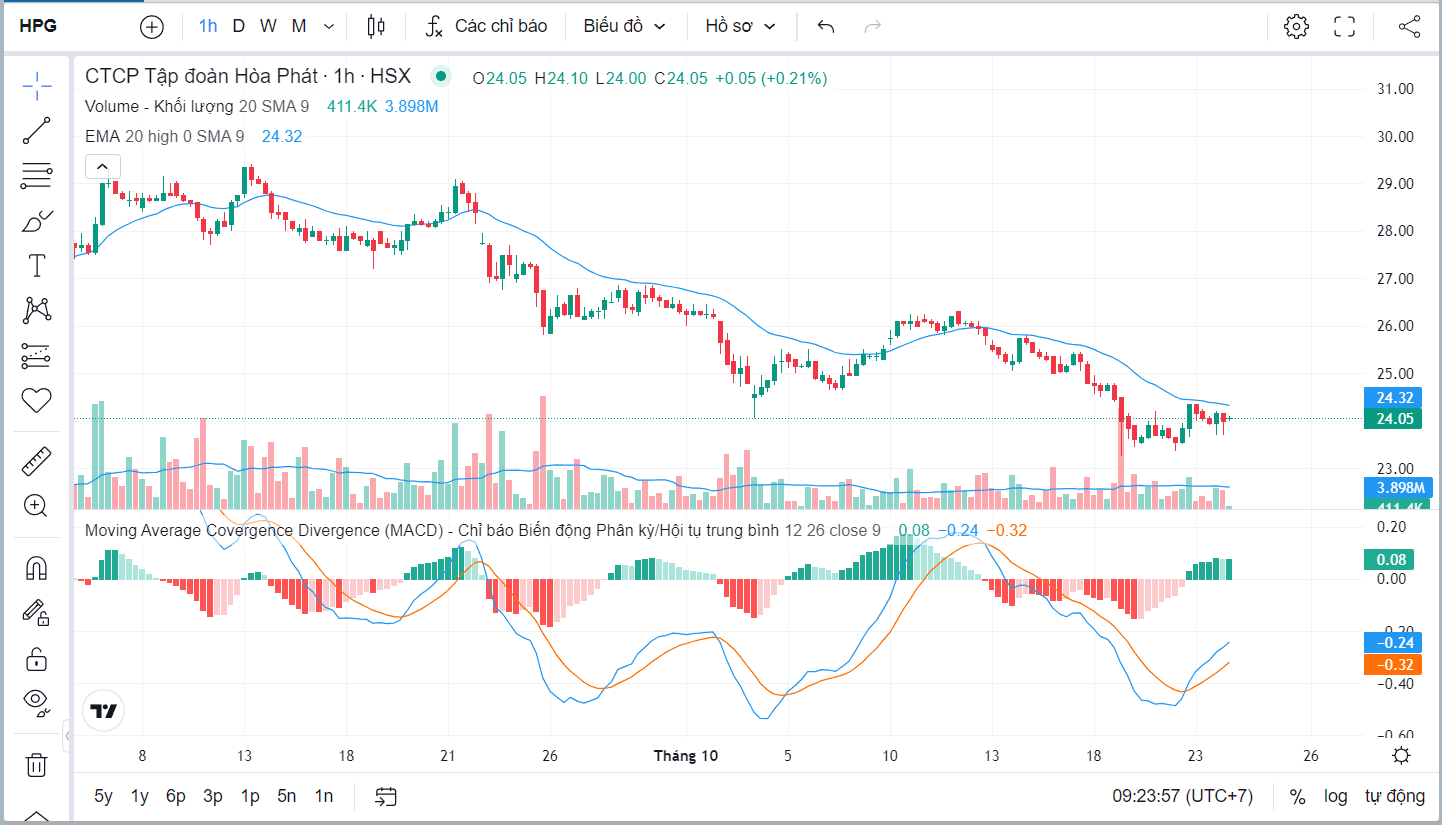Select the crosshair cursor tool

tap(36, 86)
